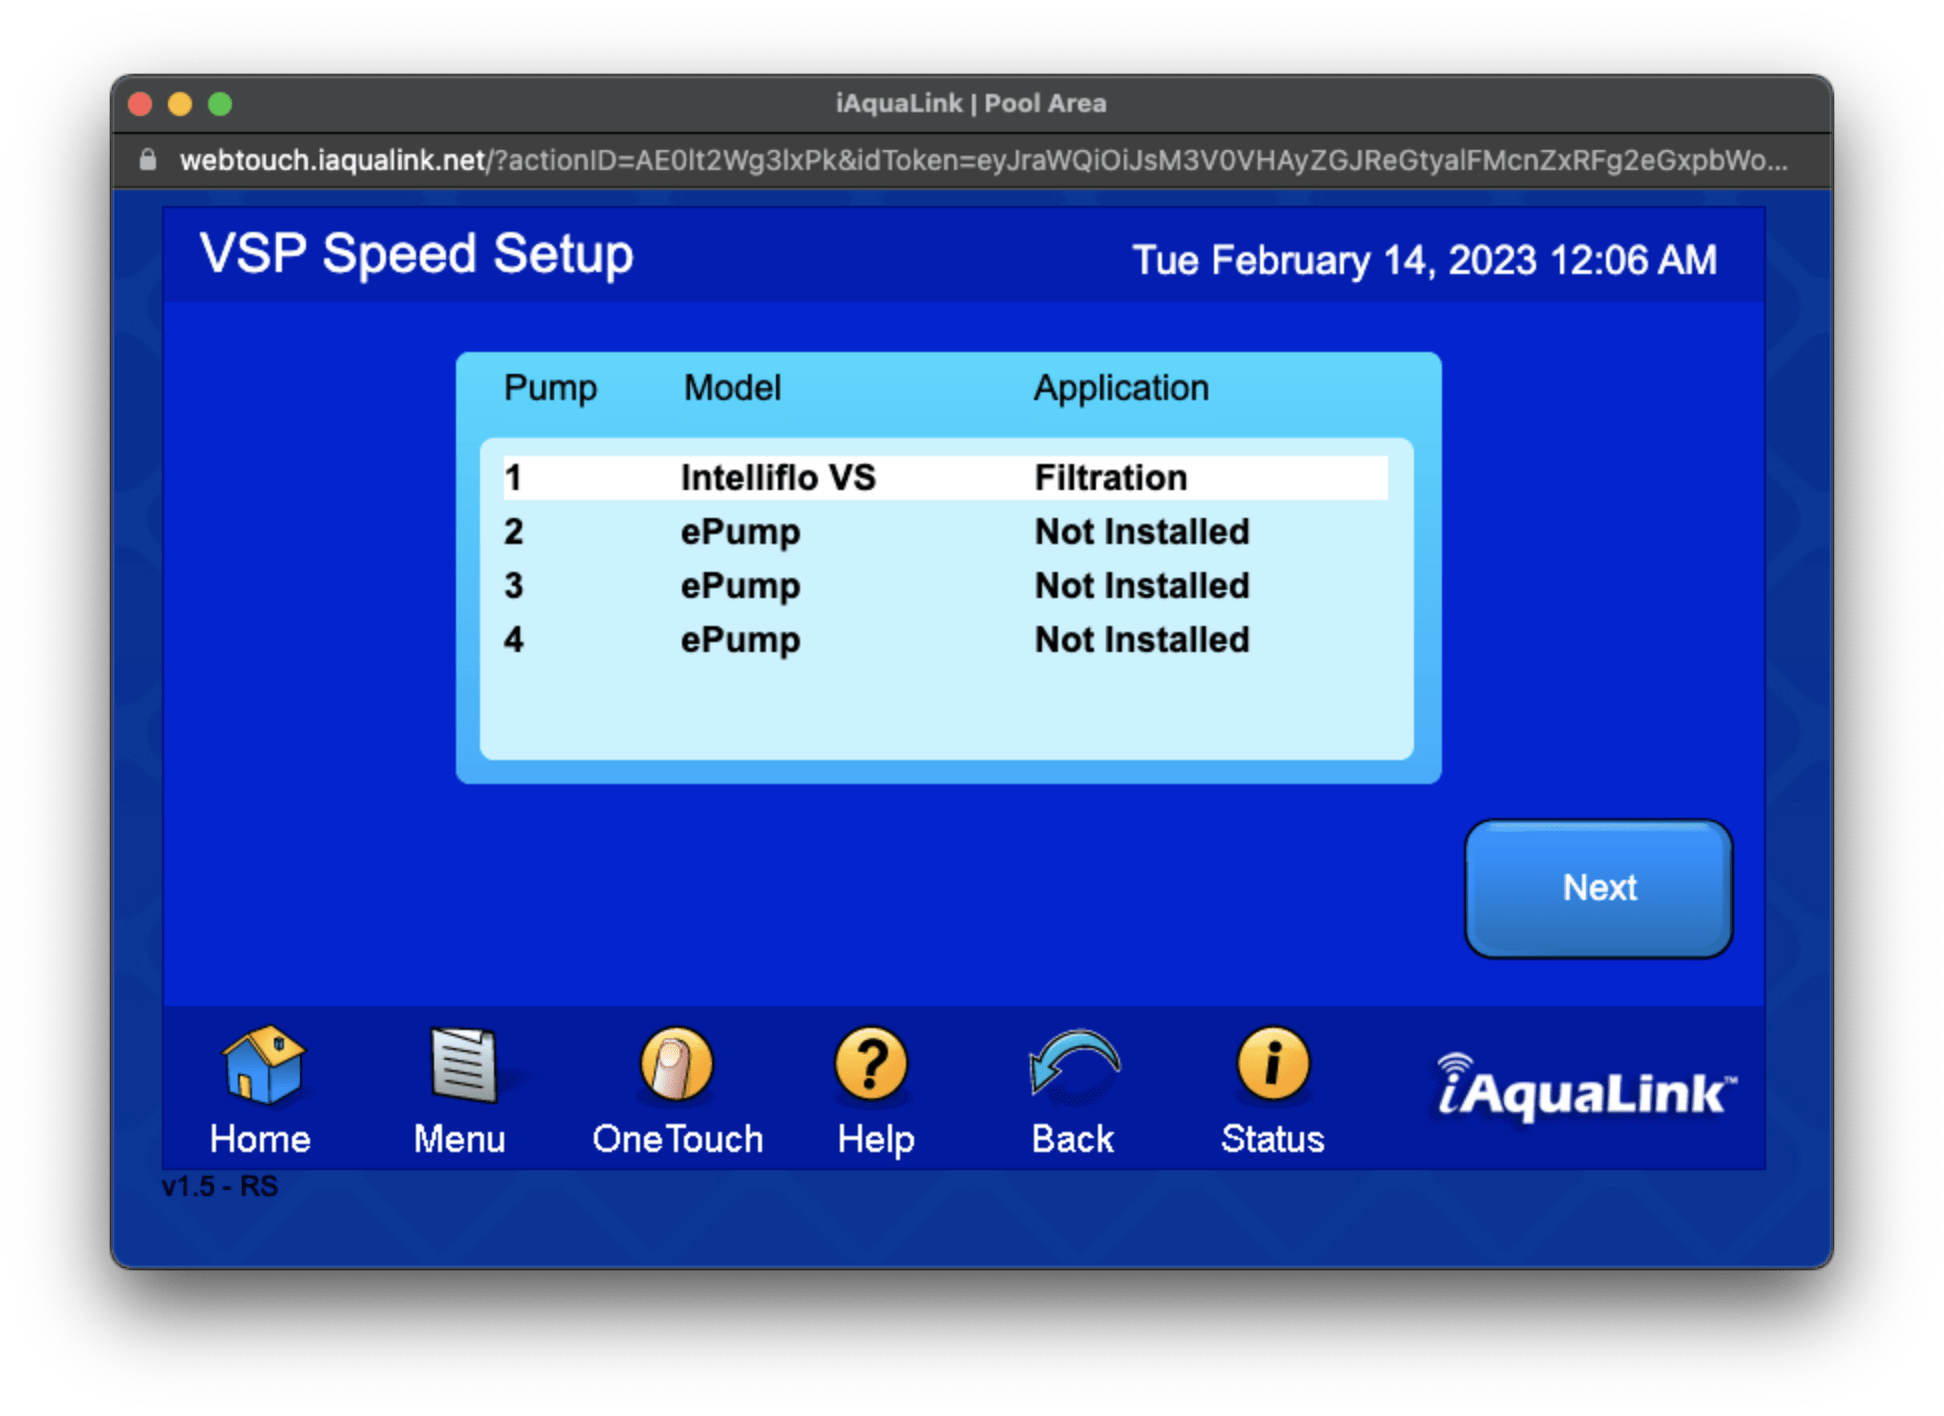Click the iAquaLink logo
1944x1416 pixels.
1587,1087
